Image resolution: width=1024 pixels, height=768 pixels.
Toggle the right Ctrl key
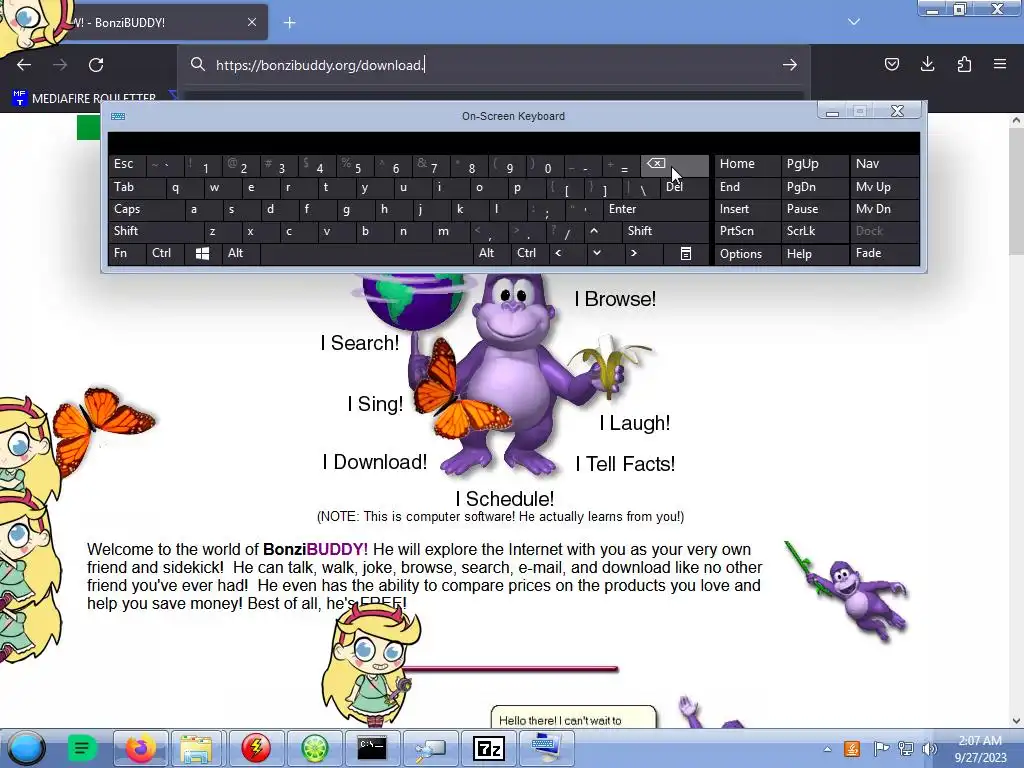point(528,253)
